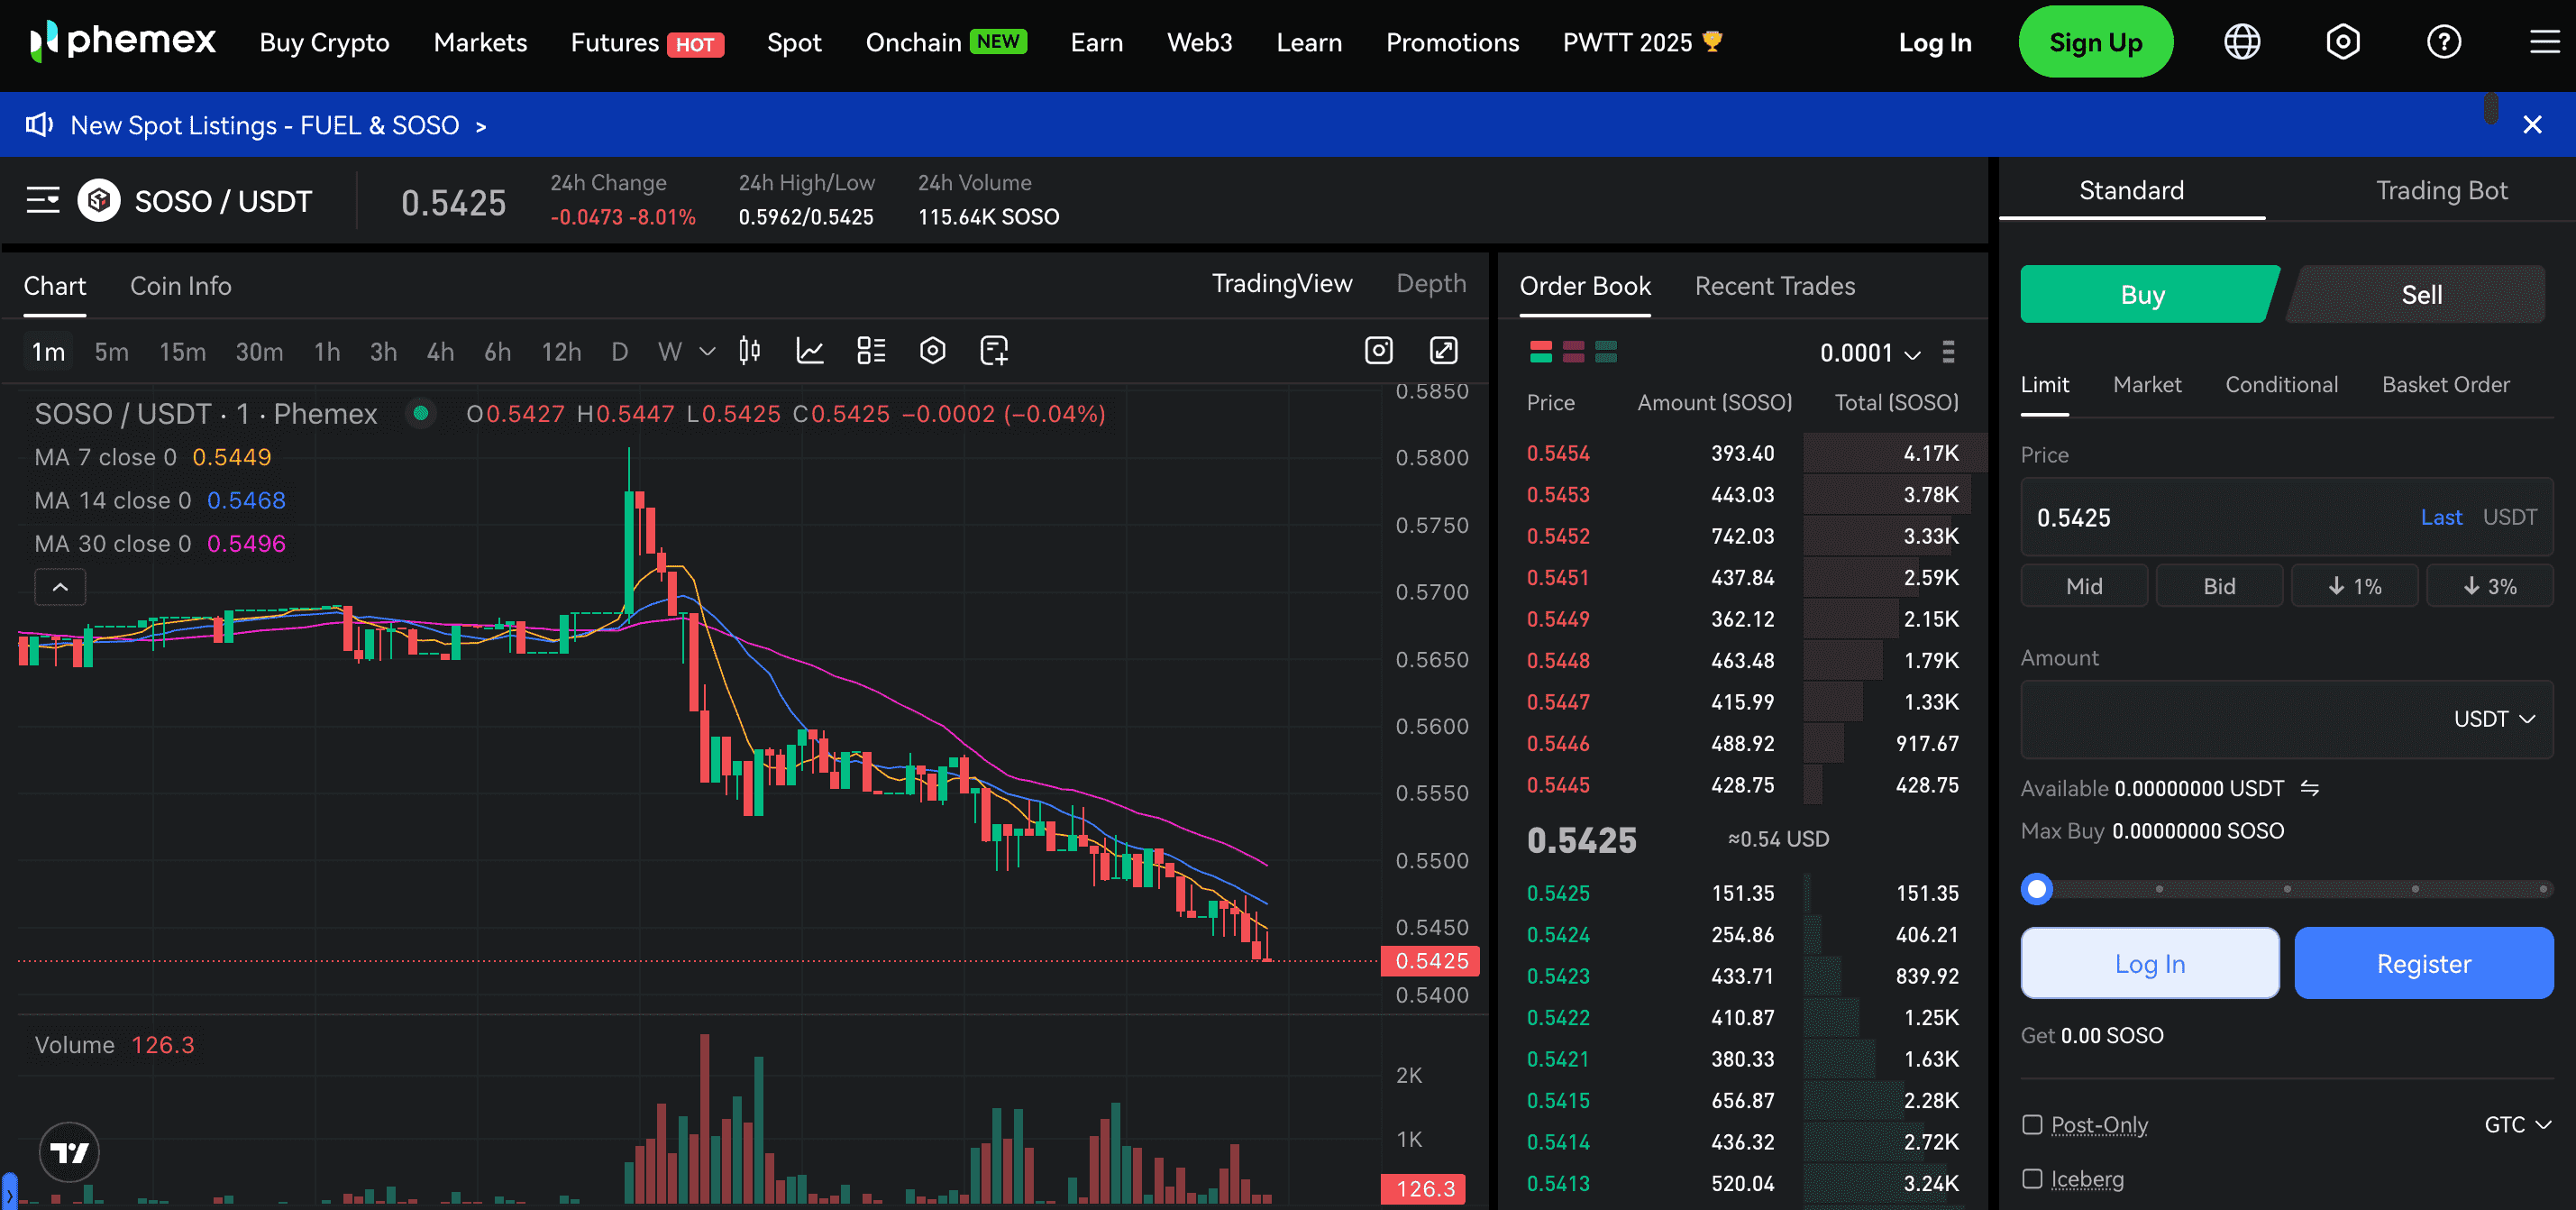Open the hamburger menu in header
The width and height of the screenshot is (2576, 1210).
pos(2544,42)
